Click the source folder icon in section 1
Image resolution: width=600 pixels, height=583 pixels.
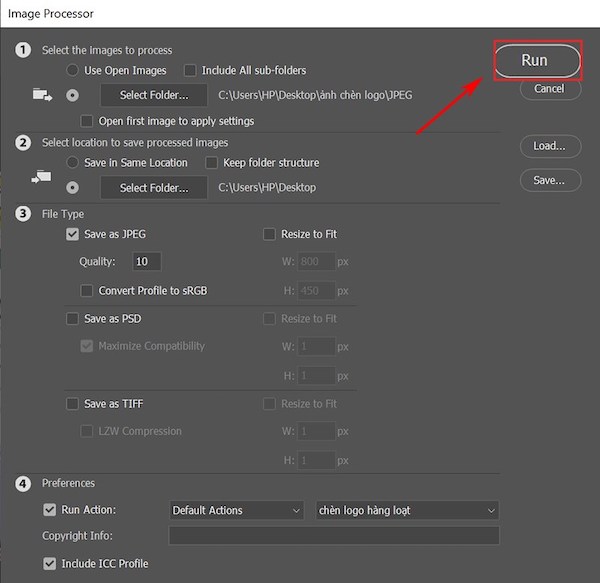42,95
